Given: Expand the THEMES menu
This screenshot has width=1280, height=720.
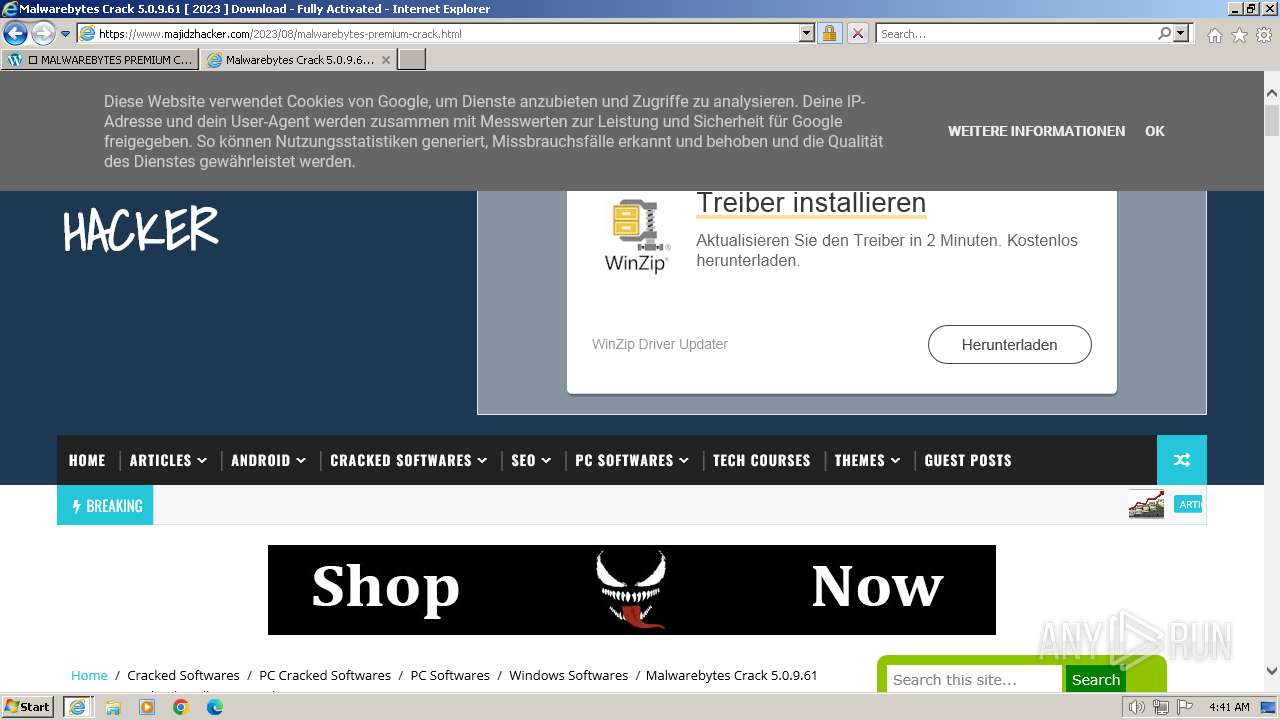Looking at the screenshot, I should click(867, 460).
